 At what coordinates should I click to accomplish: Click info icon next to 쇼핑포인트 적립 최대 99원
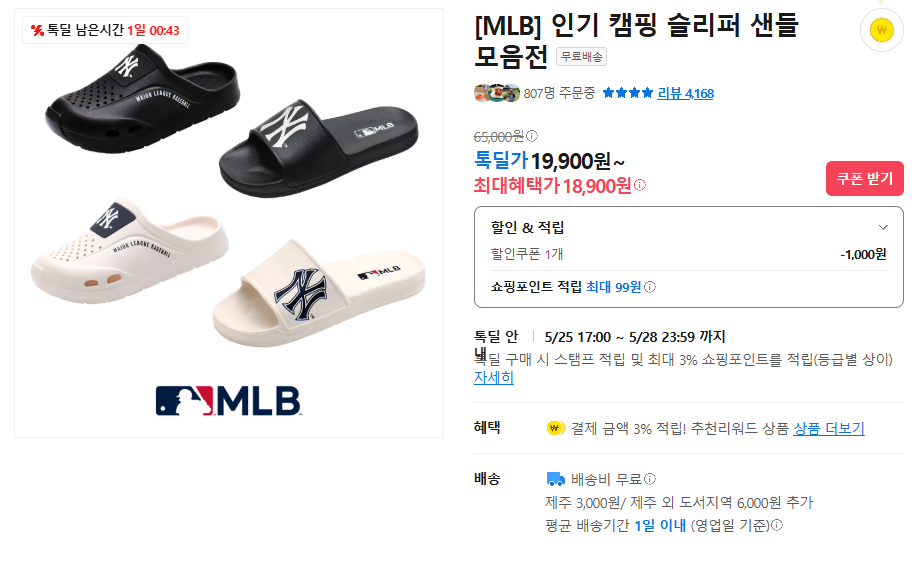click(650, 287)
